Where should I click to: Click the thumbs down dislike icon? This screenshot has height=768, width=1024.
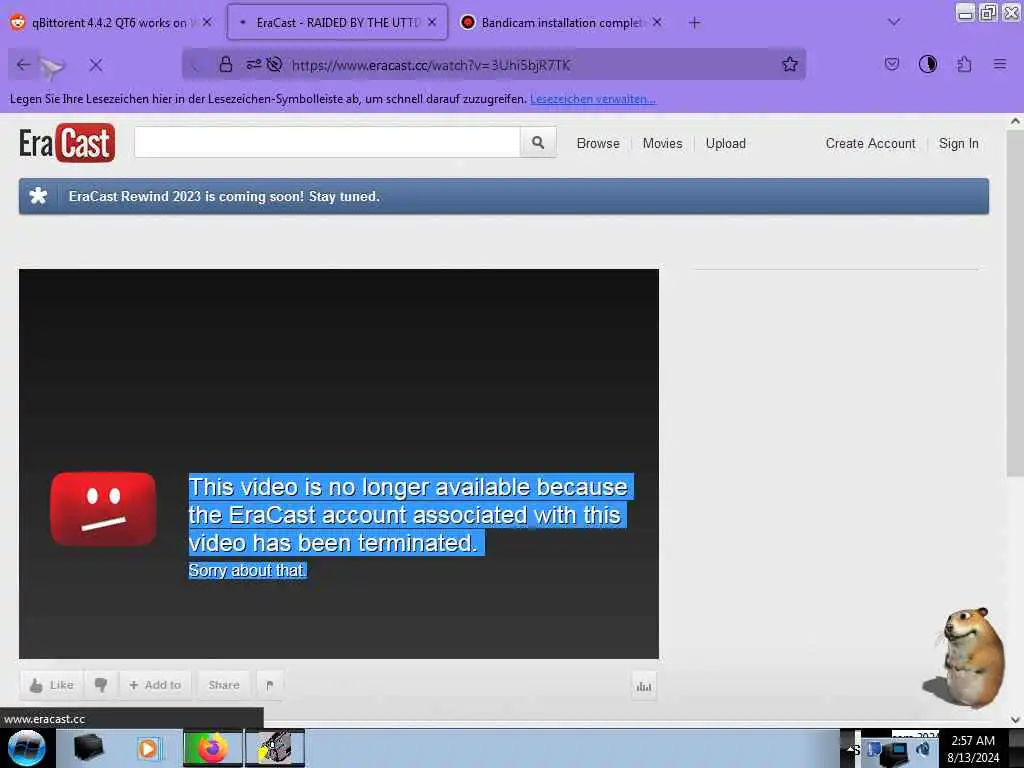coord(101,684)
